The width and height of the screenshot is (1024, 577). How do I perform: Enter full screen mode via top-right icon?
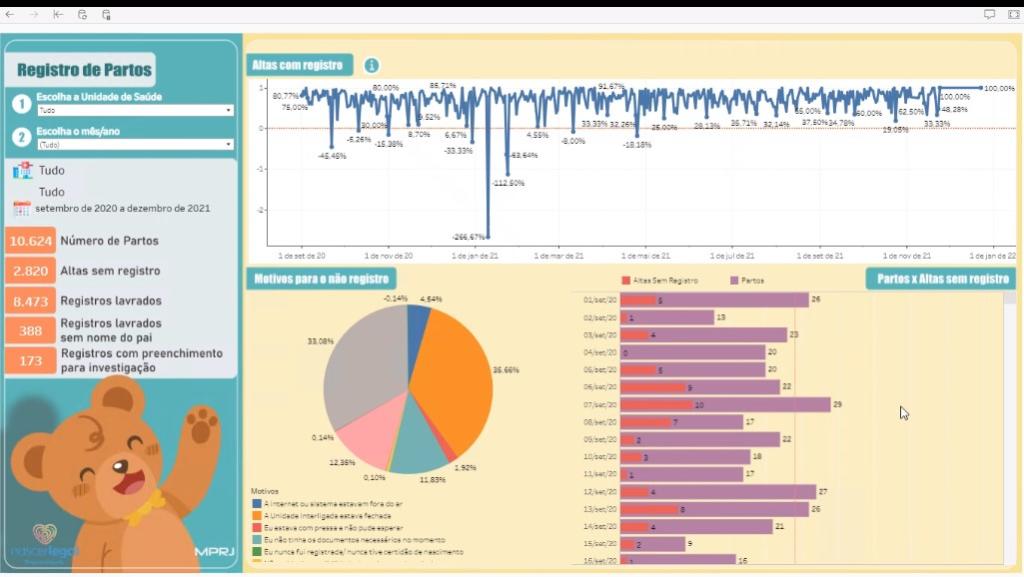click(1012, 15)
